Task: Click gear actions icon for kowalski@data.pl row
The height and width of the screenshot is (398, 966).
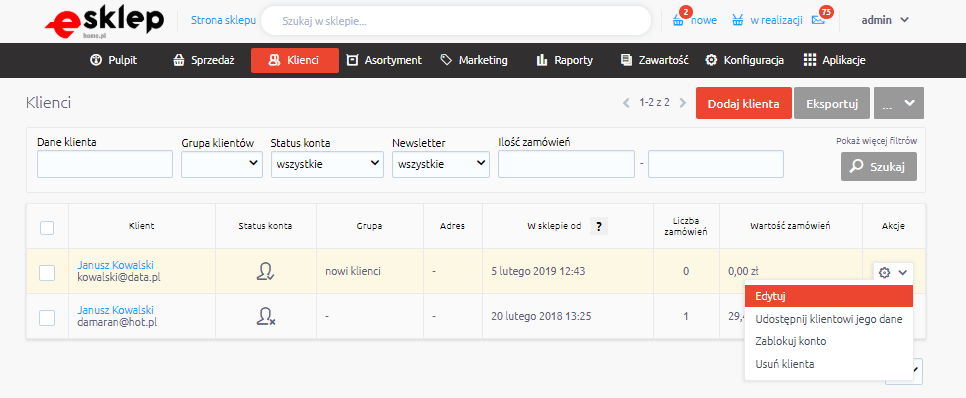Action: click(885, 272)
